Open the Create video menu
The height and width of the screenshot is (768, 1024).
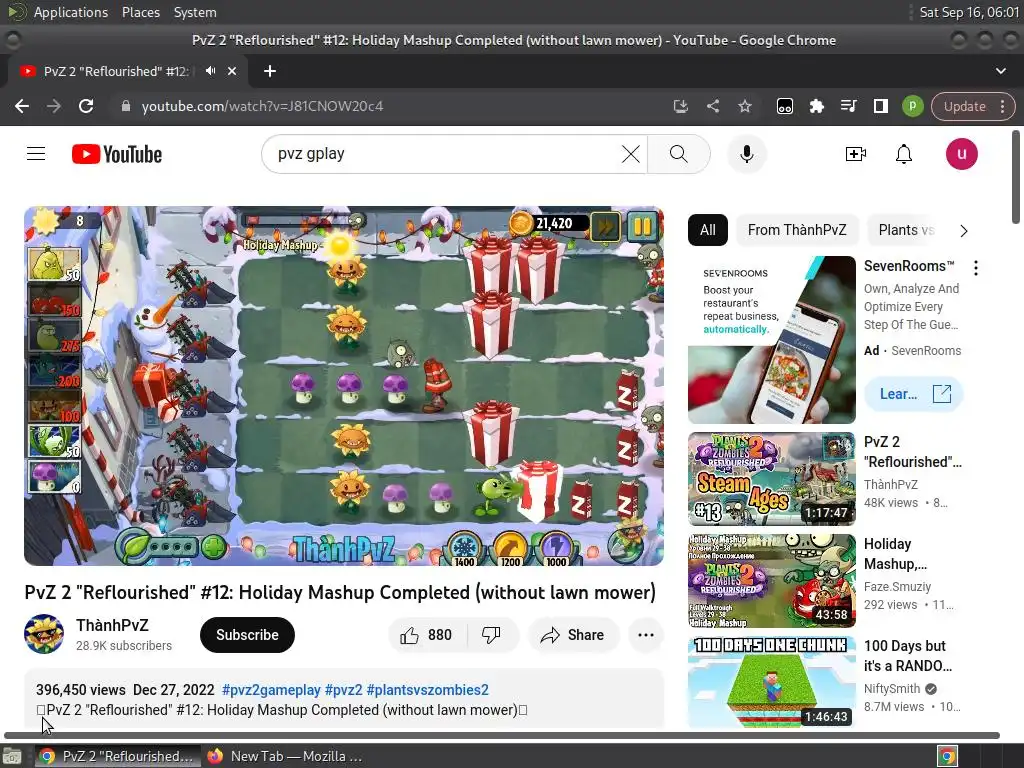tap(856, 154)
